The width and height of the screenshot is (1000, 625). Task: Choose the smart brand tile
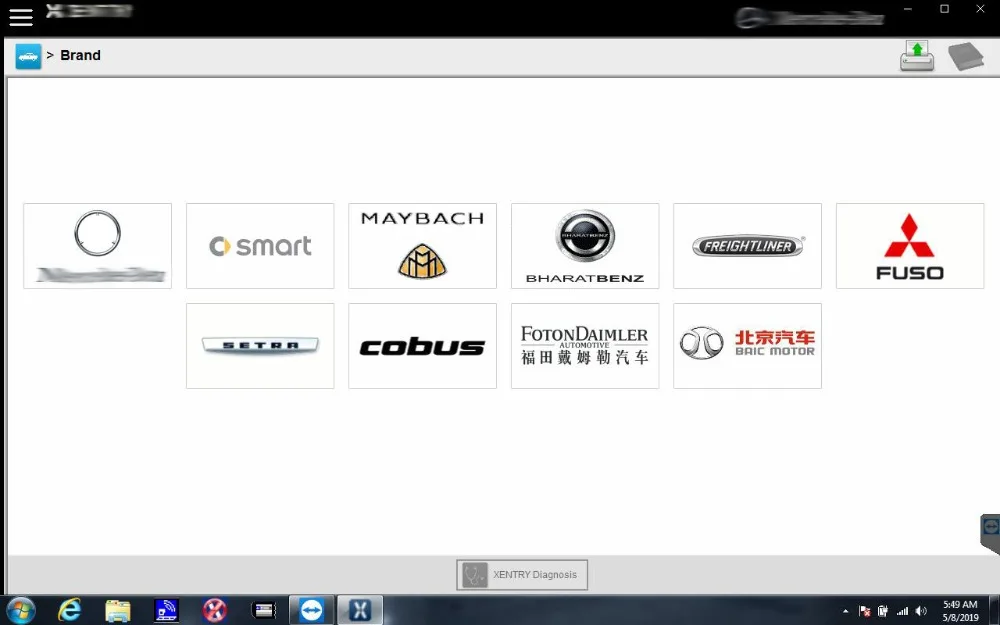[260, 246]
